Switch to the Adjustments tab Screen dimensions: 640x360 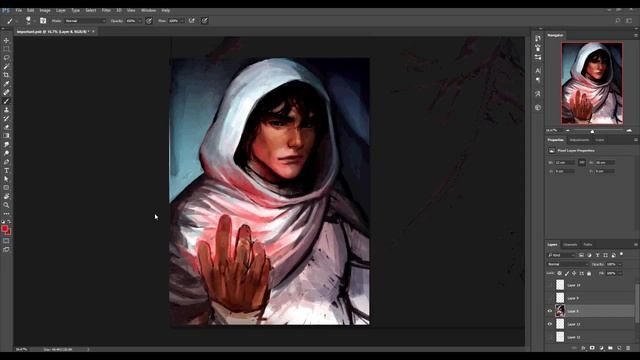point(579,140)
